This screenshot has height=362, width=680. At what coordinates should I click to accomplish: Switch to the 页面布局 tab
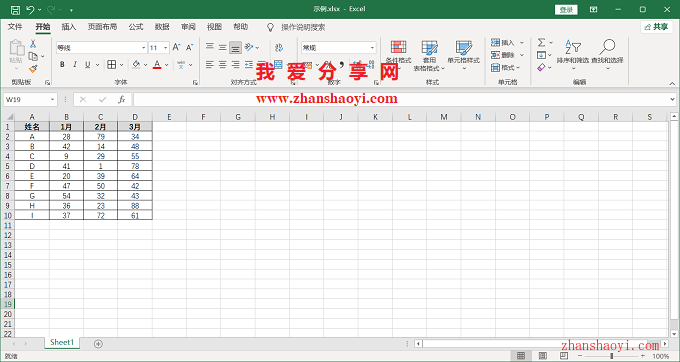click(x=102, y=27)
